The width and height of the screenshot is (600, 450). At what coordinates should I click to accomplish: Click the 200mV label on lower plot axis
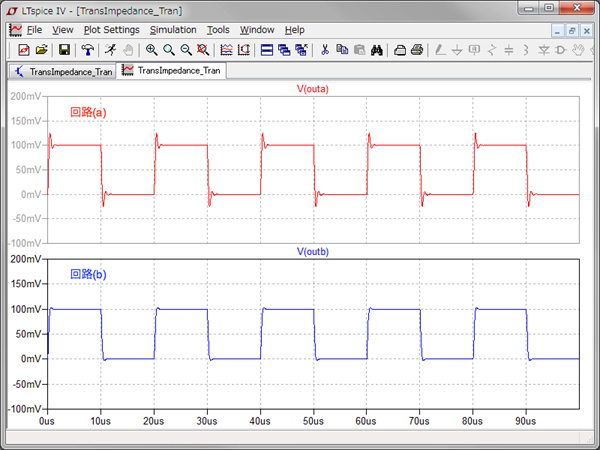[x=24, y=259]
